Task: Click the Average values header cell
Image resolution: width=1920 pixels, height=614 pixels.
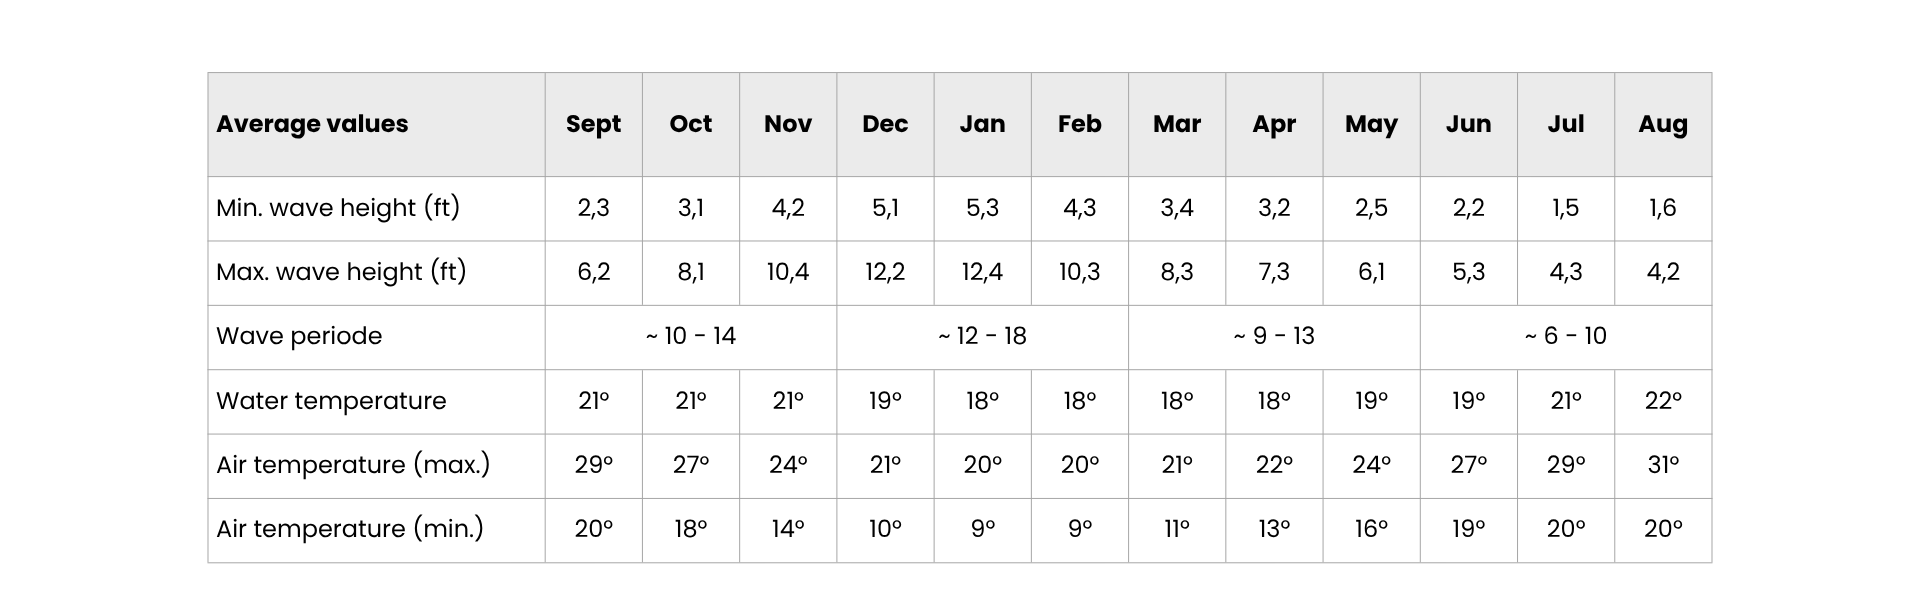Action: point(376,124)
